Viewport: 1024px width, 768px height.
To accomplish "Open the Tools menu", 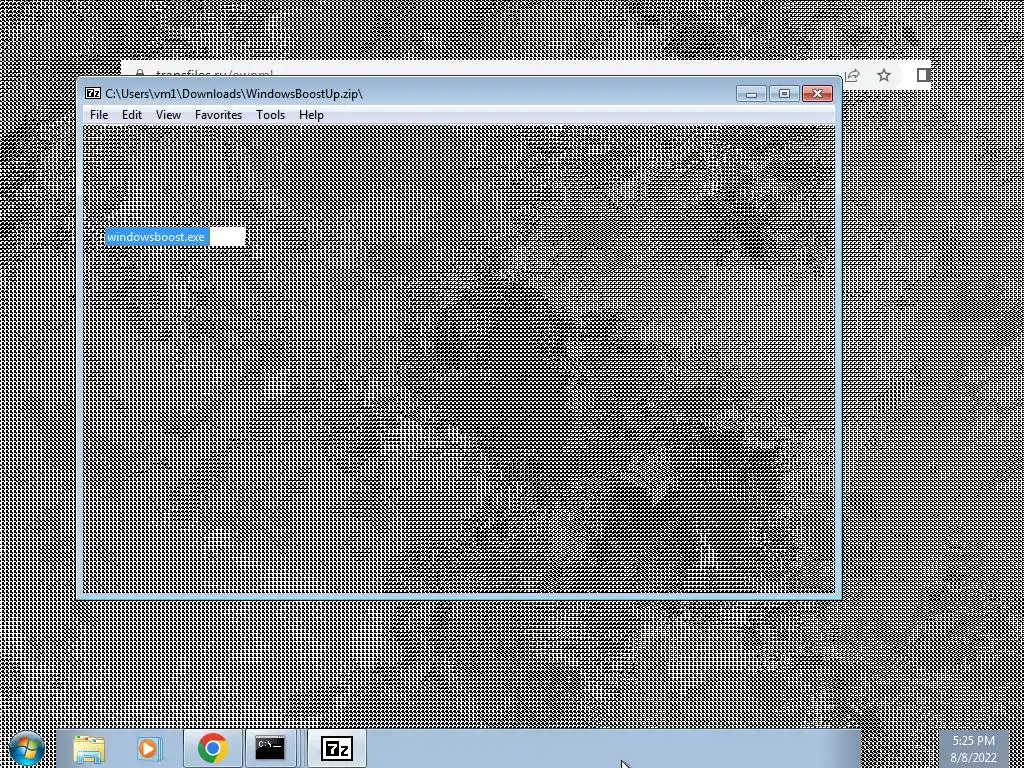I will click(x=270, y=115).
